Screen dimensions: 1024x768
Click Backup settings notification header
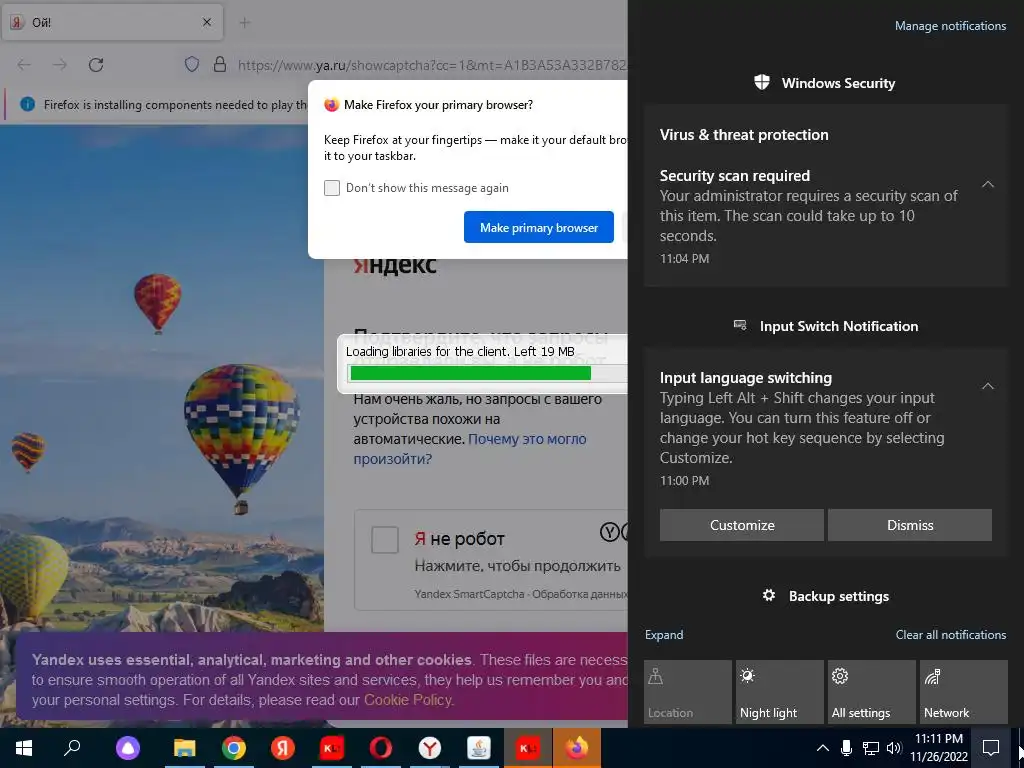826,596
